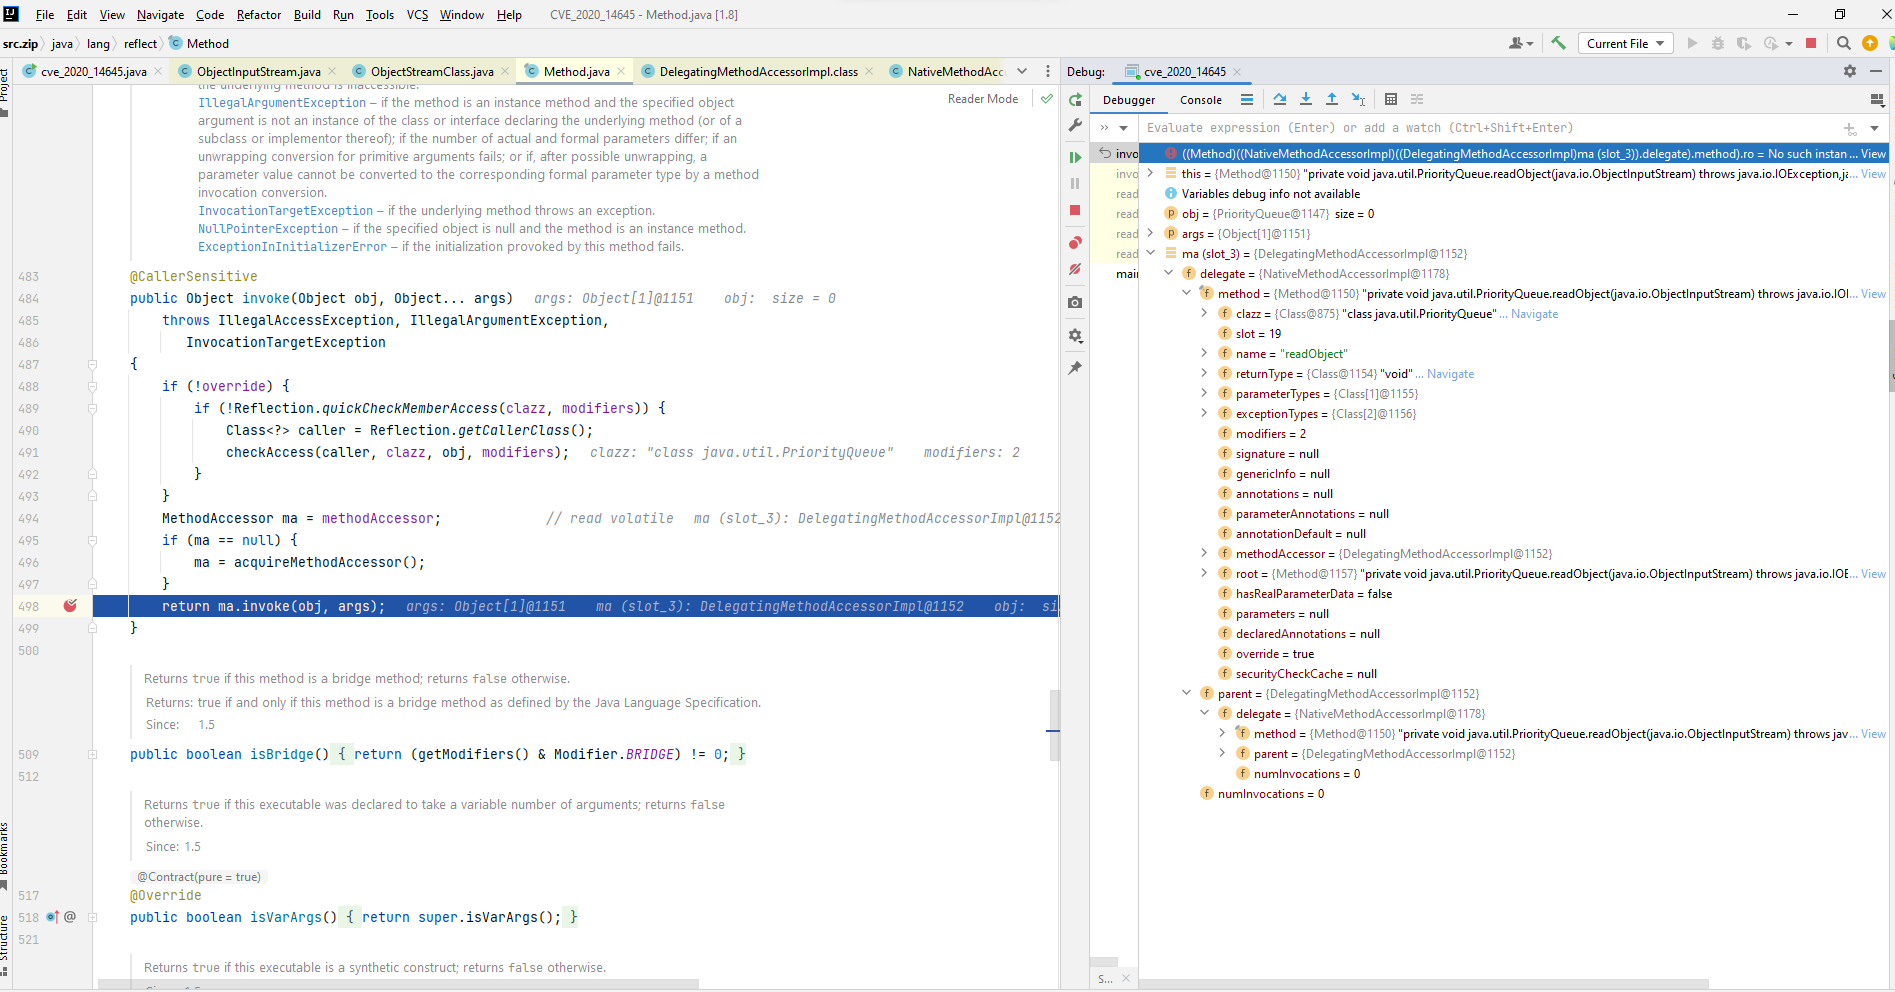The image size is (1895, 992).
Task: Close the Method.java editor tab
Action: [x=621, y=71]
